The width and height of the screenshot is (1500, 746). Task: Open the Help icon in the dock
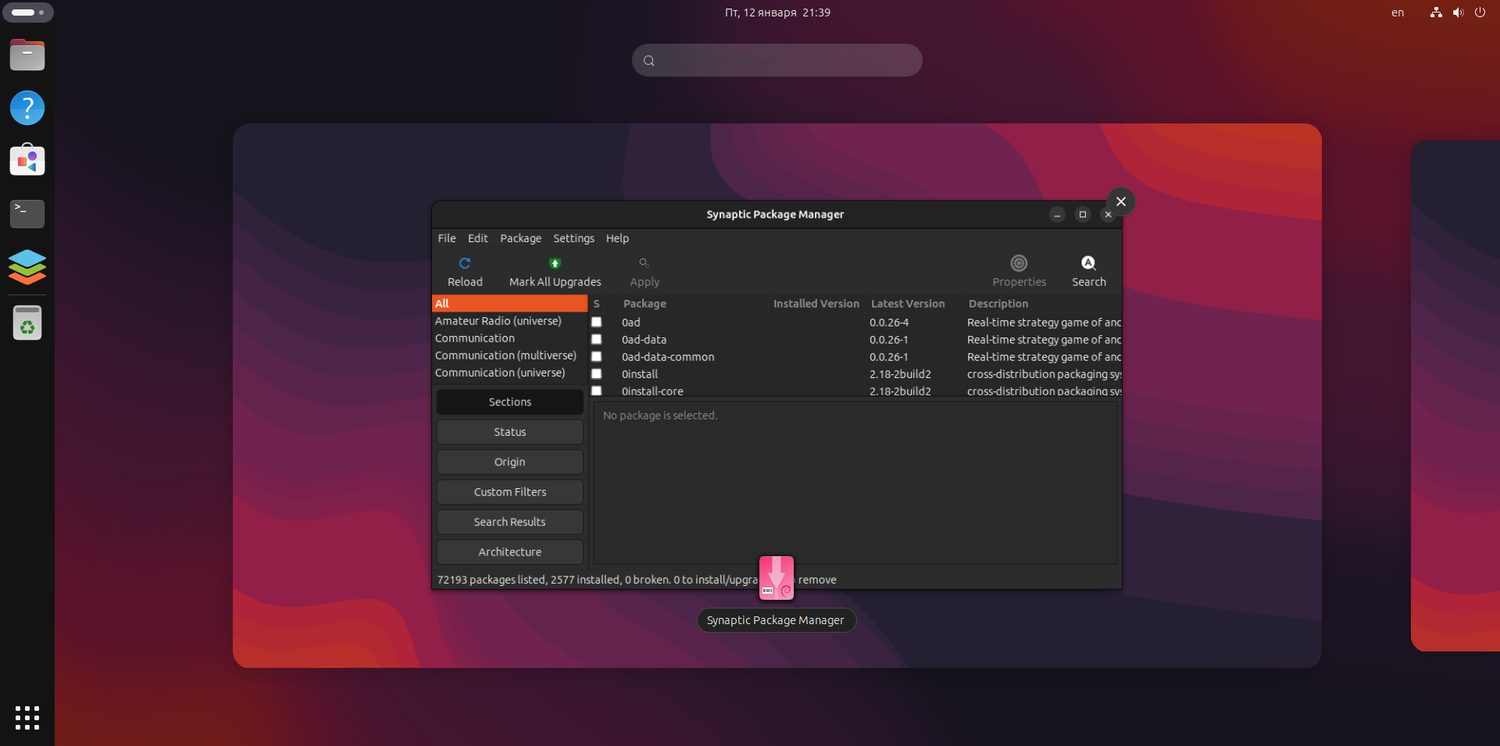pos(27,108)
